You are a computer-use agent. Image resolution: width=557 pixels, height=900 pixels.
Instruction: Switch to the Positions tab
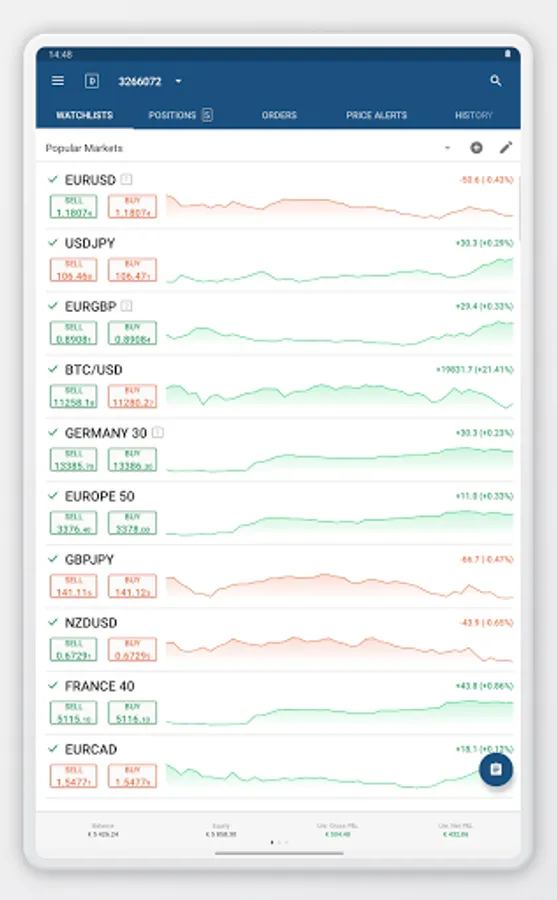(180, 115)
